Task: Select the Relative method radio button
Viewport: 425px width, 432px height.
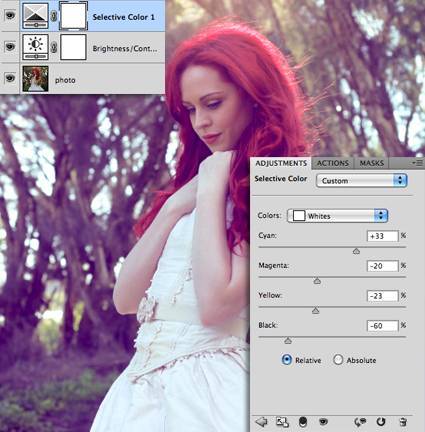Action: coord(287,360)
